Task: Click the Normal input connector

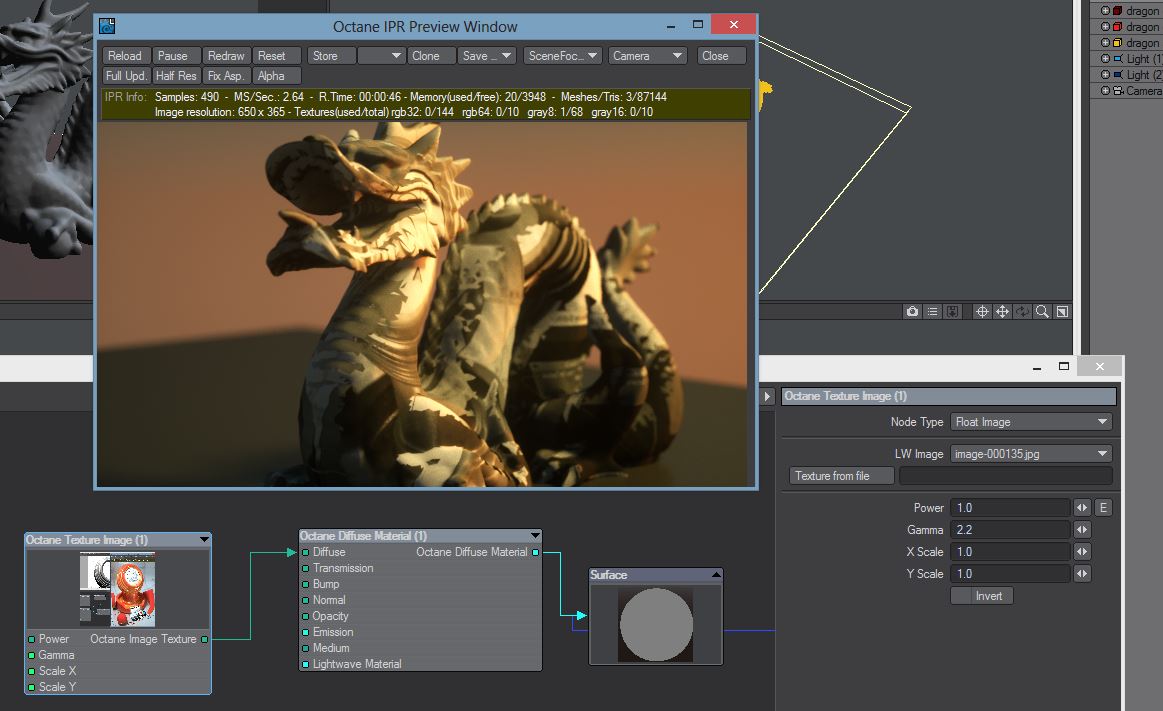Action: [306, 601]
